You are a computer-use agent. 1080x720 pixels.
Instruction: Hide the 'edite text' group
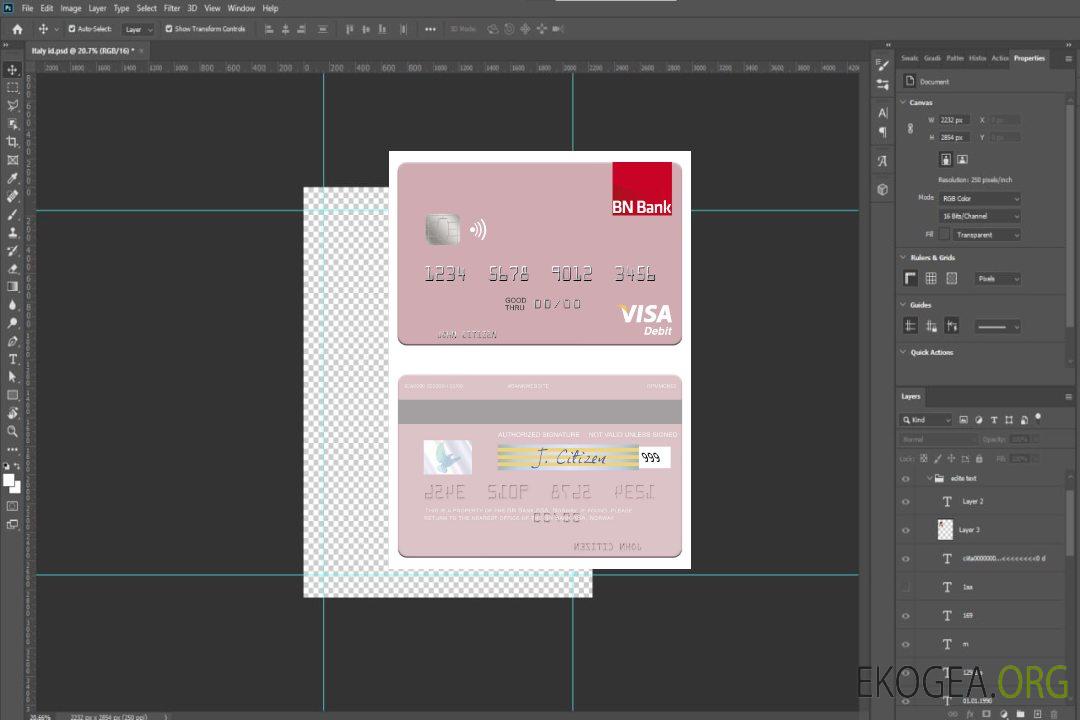pyautogui.click(x=906, y=479)
